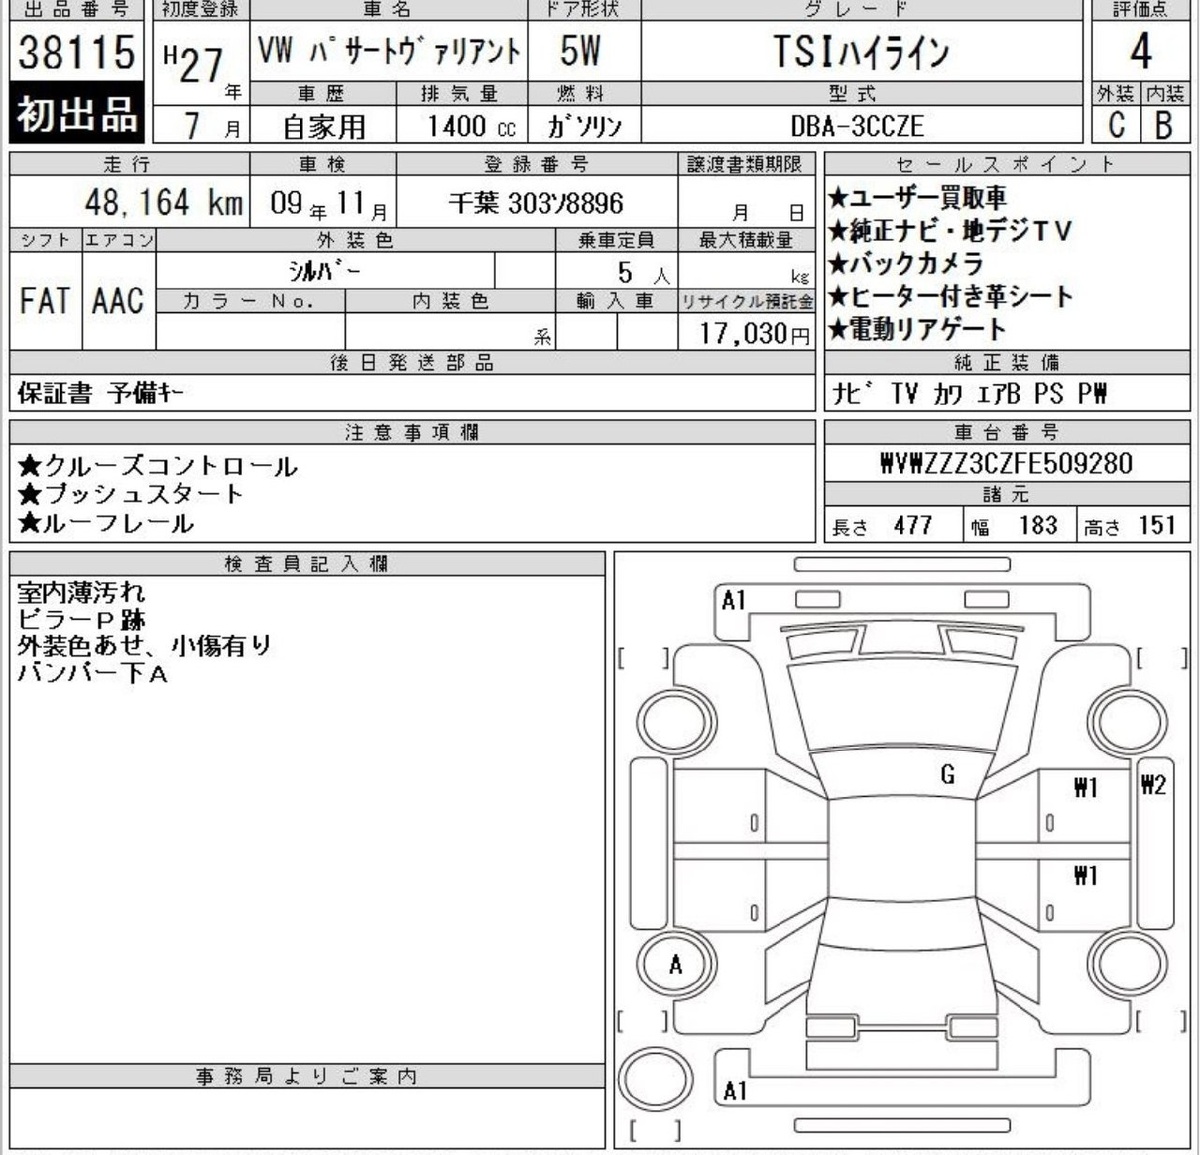Click the 事務局よりご案内 section header
The width and height of the screenshot is (1200, 1155).
click(x=307, y=1076)
